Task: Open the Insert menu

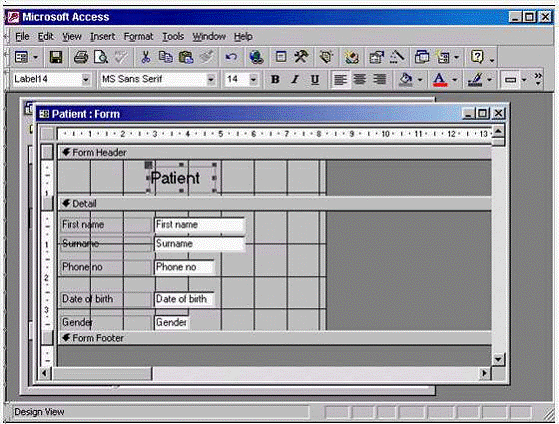Action: (x=102, y=36)
